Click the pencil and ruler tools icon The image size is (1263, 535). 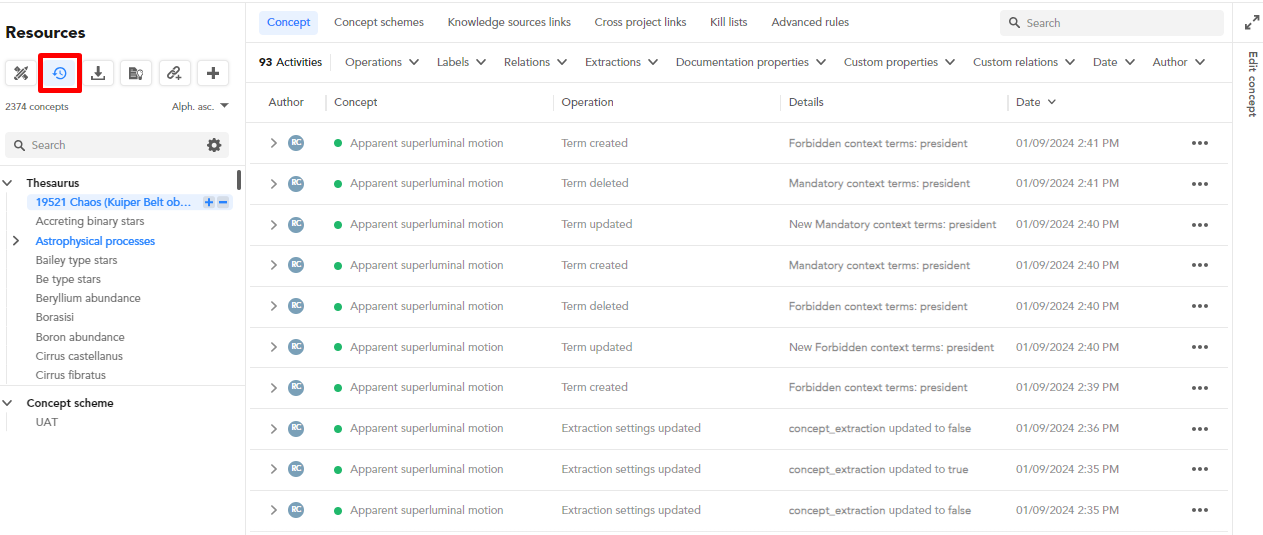tap(21, 73)
